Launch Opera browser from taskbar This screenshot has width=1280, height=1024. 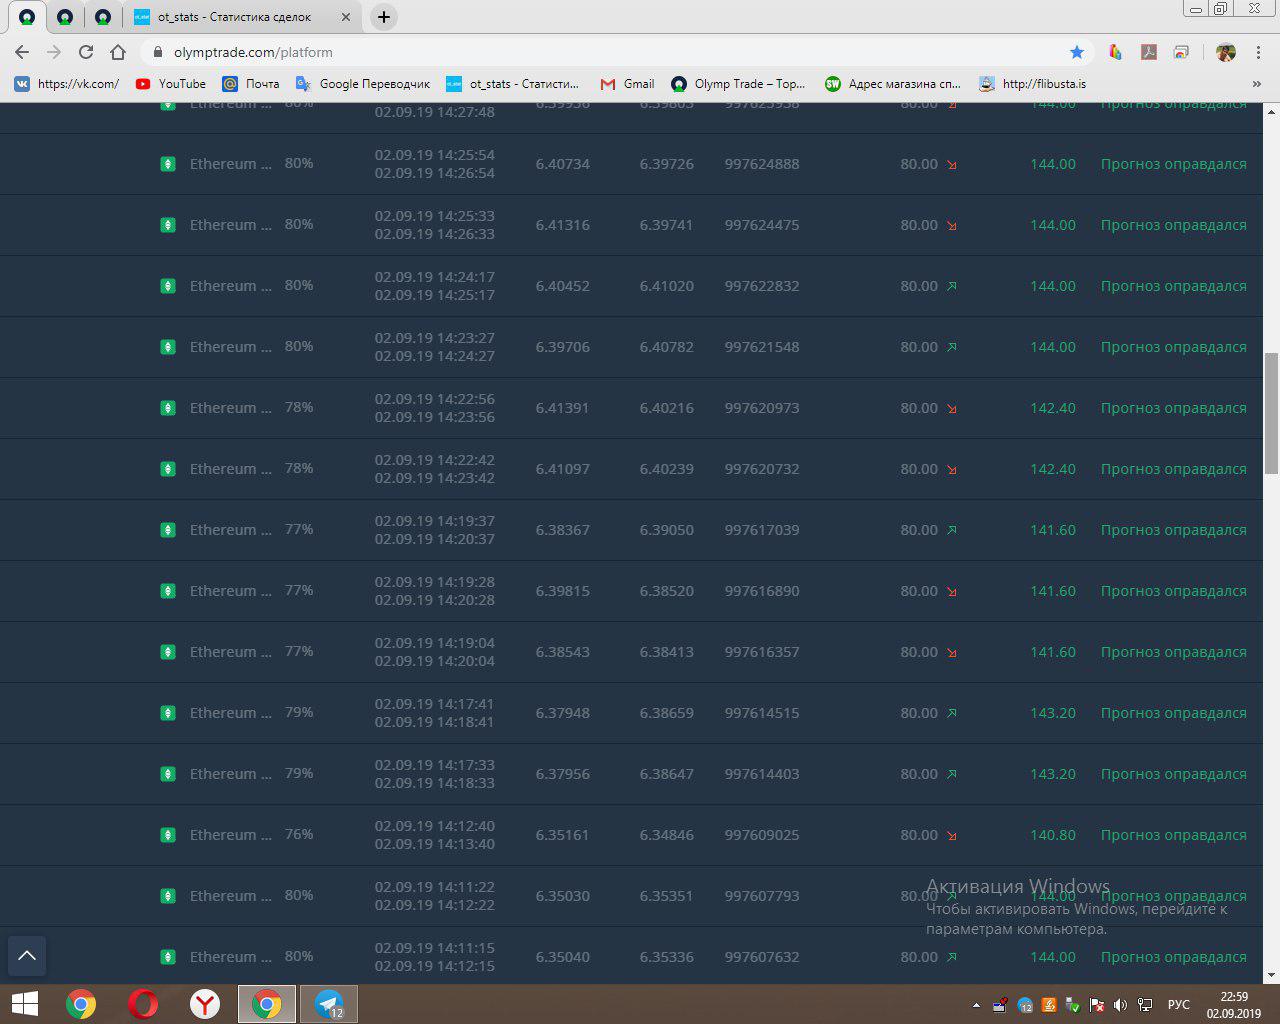coord(143,1004)
